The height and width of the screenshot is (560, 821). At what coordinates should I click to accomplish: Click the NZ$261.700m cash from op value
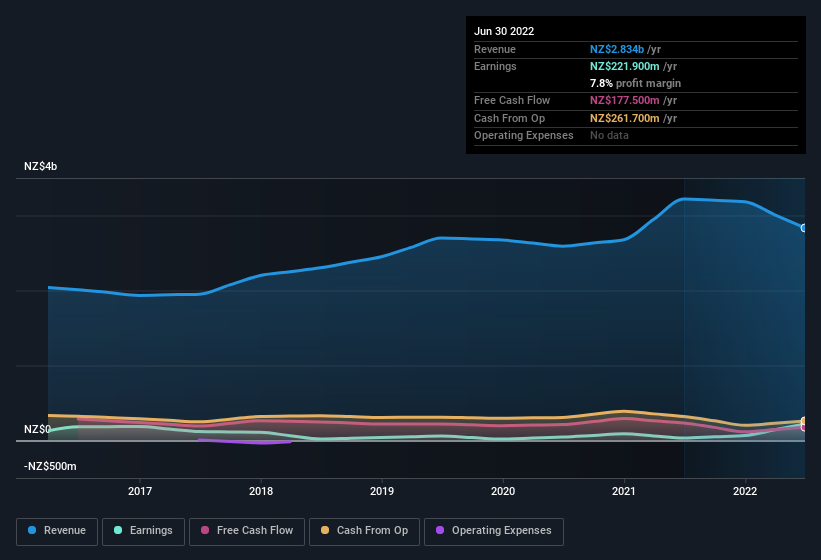click(625, 118)
